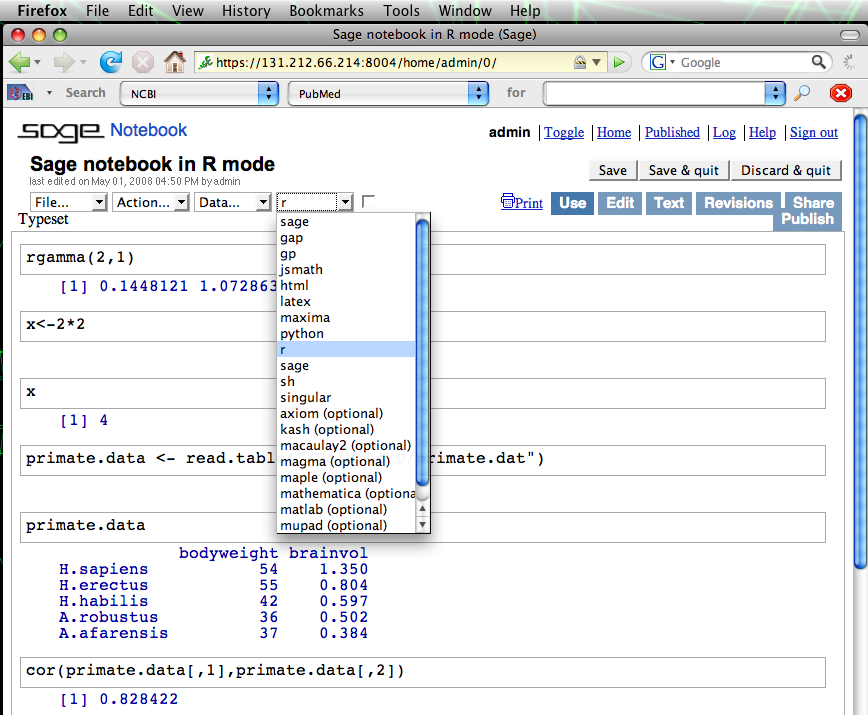The image size is (868, 715).
Task: Toggle the Typeset checkbox
Action: pos(369,202)
